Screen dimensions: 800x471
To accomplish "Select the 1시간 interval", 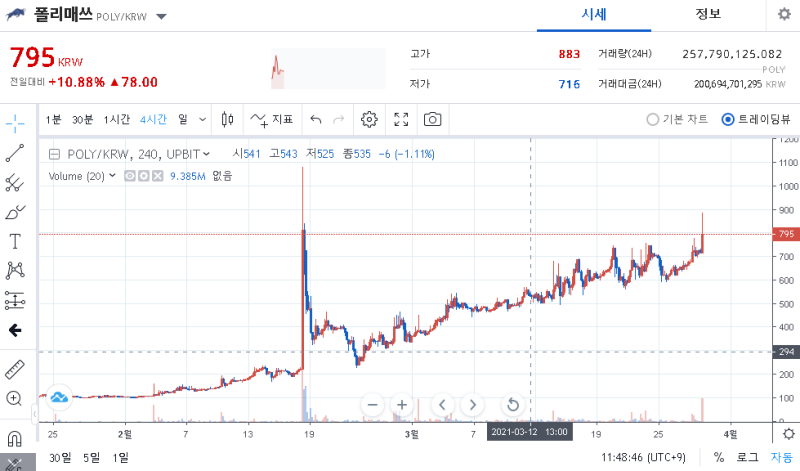I will tap(117, 119).
